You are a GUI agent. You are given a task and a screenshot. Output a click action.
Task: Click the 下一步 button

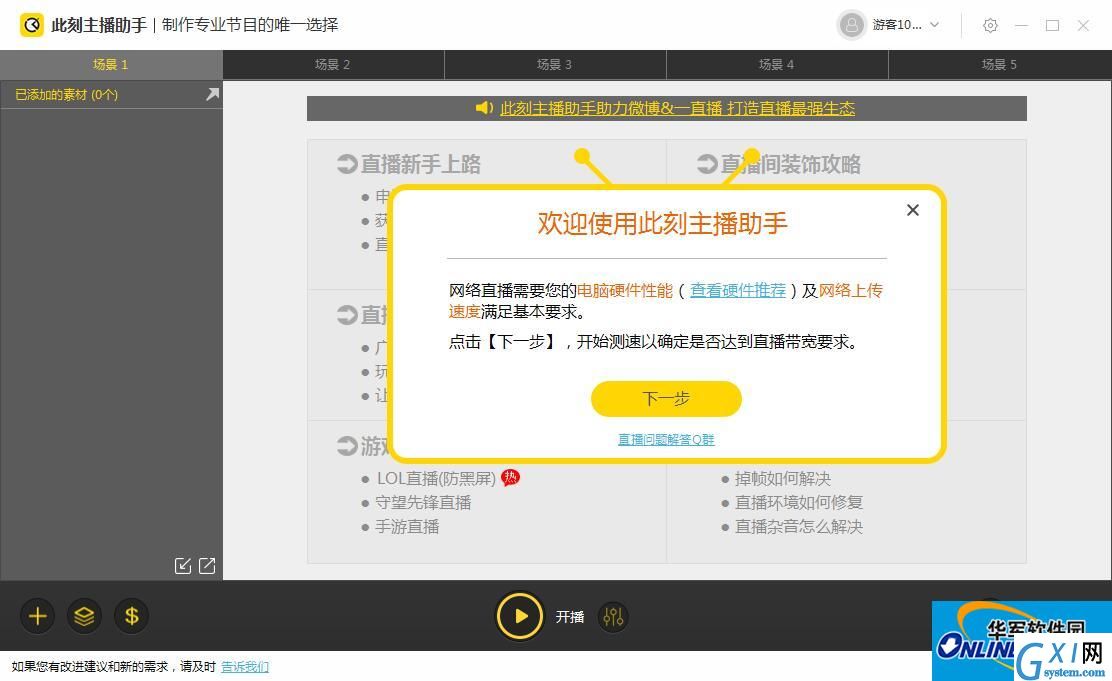click(x=667, y=399)
